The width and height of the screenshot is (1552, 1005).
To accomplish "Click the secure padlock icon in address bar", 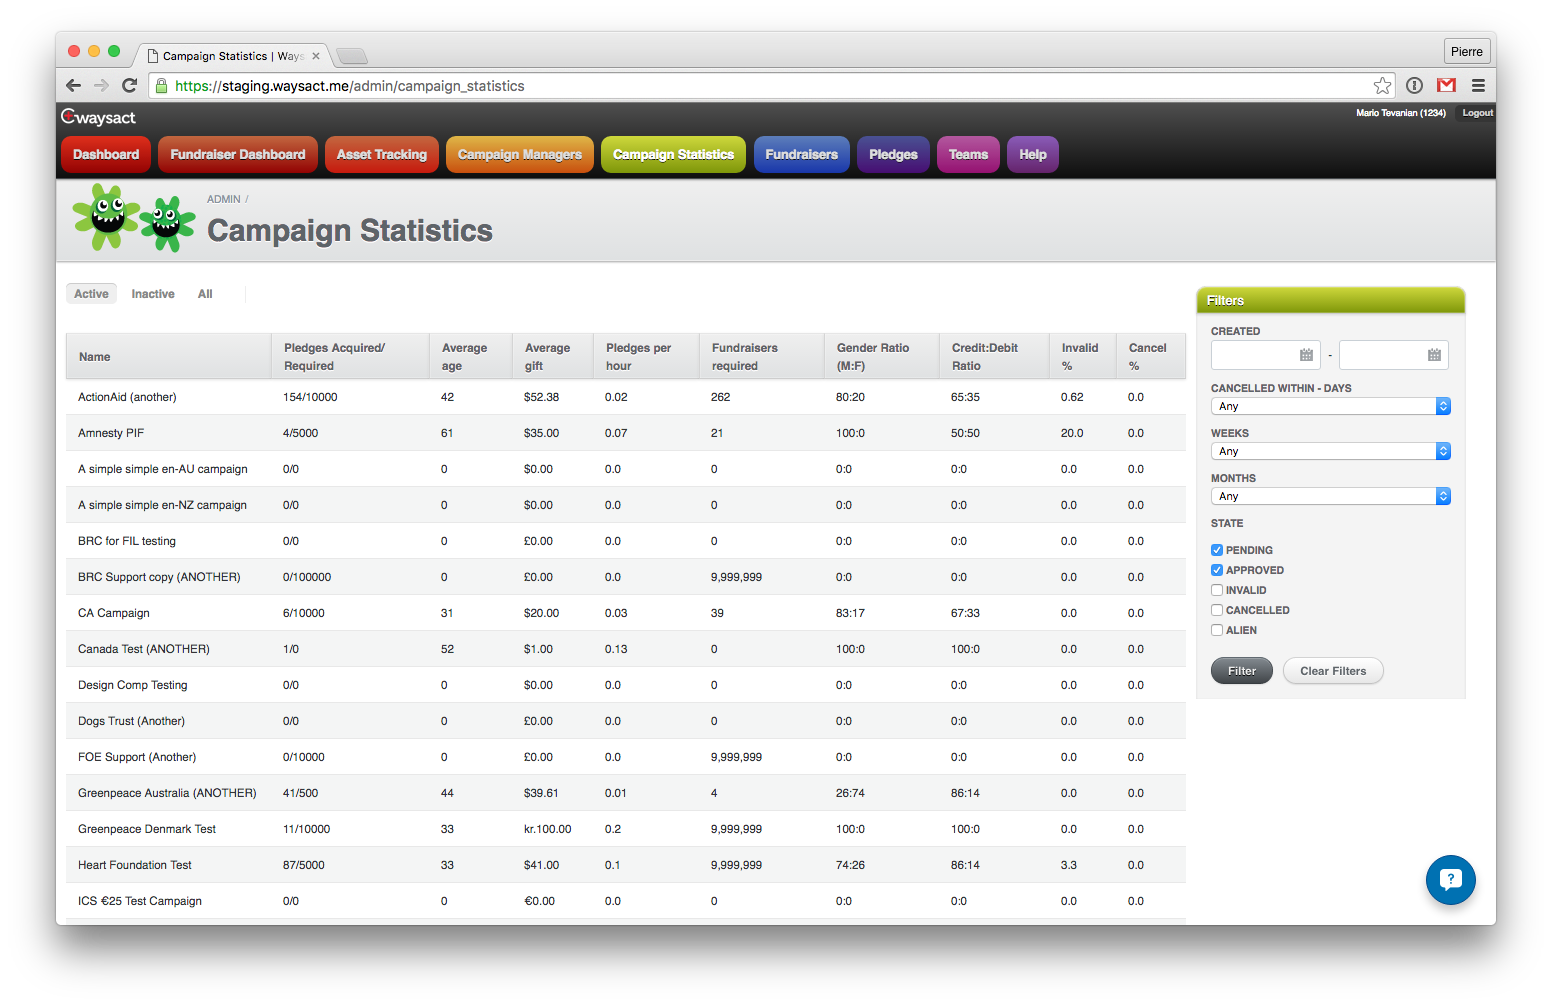I will 161,86.
